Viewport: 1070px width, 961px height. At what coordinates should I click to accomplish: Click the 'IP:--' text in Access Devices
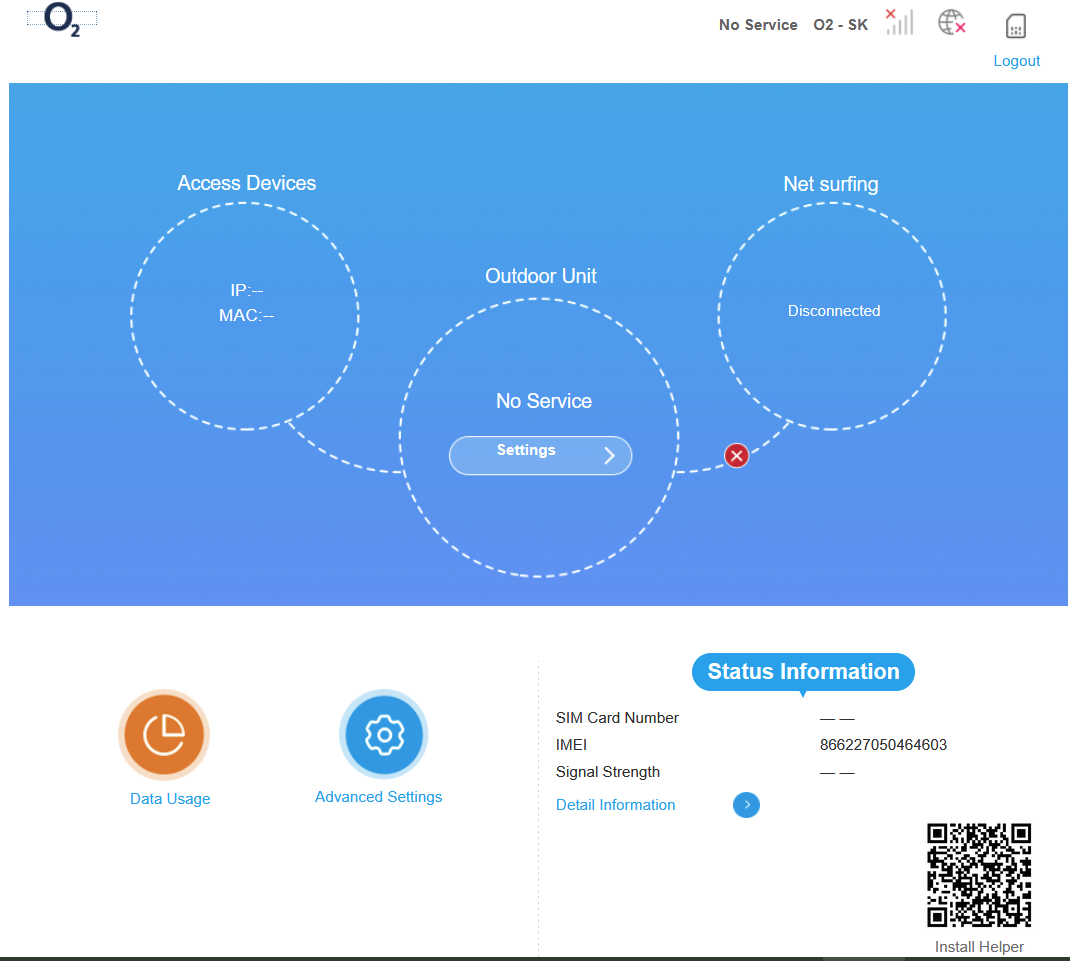pyautogui.click(x=246, y=290)
